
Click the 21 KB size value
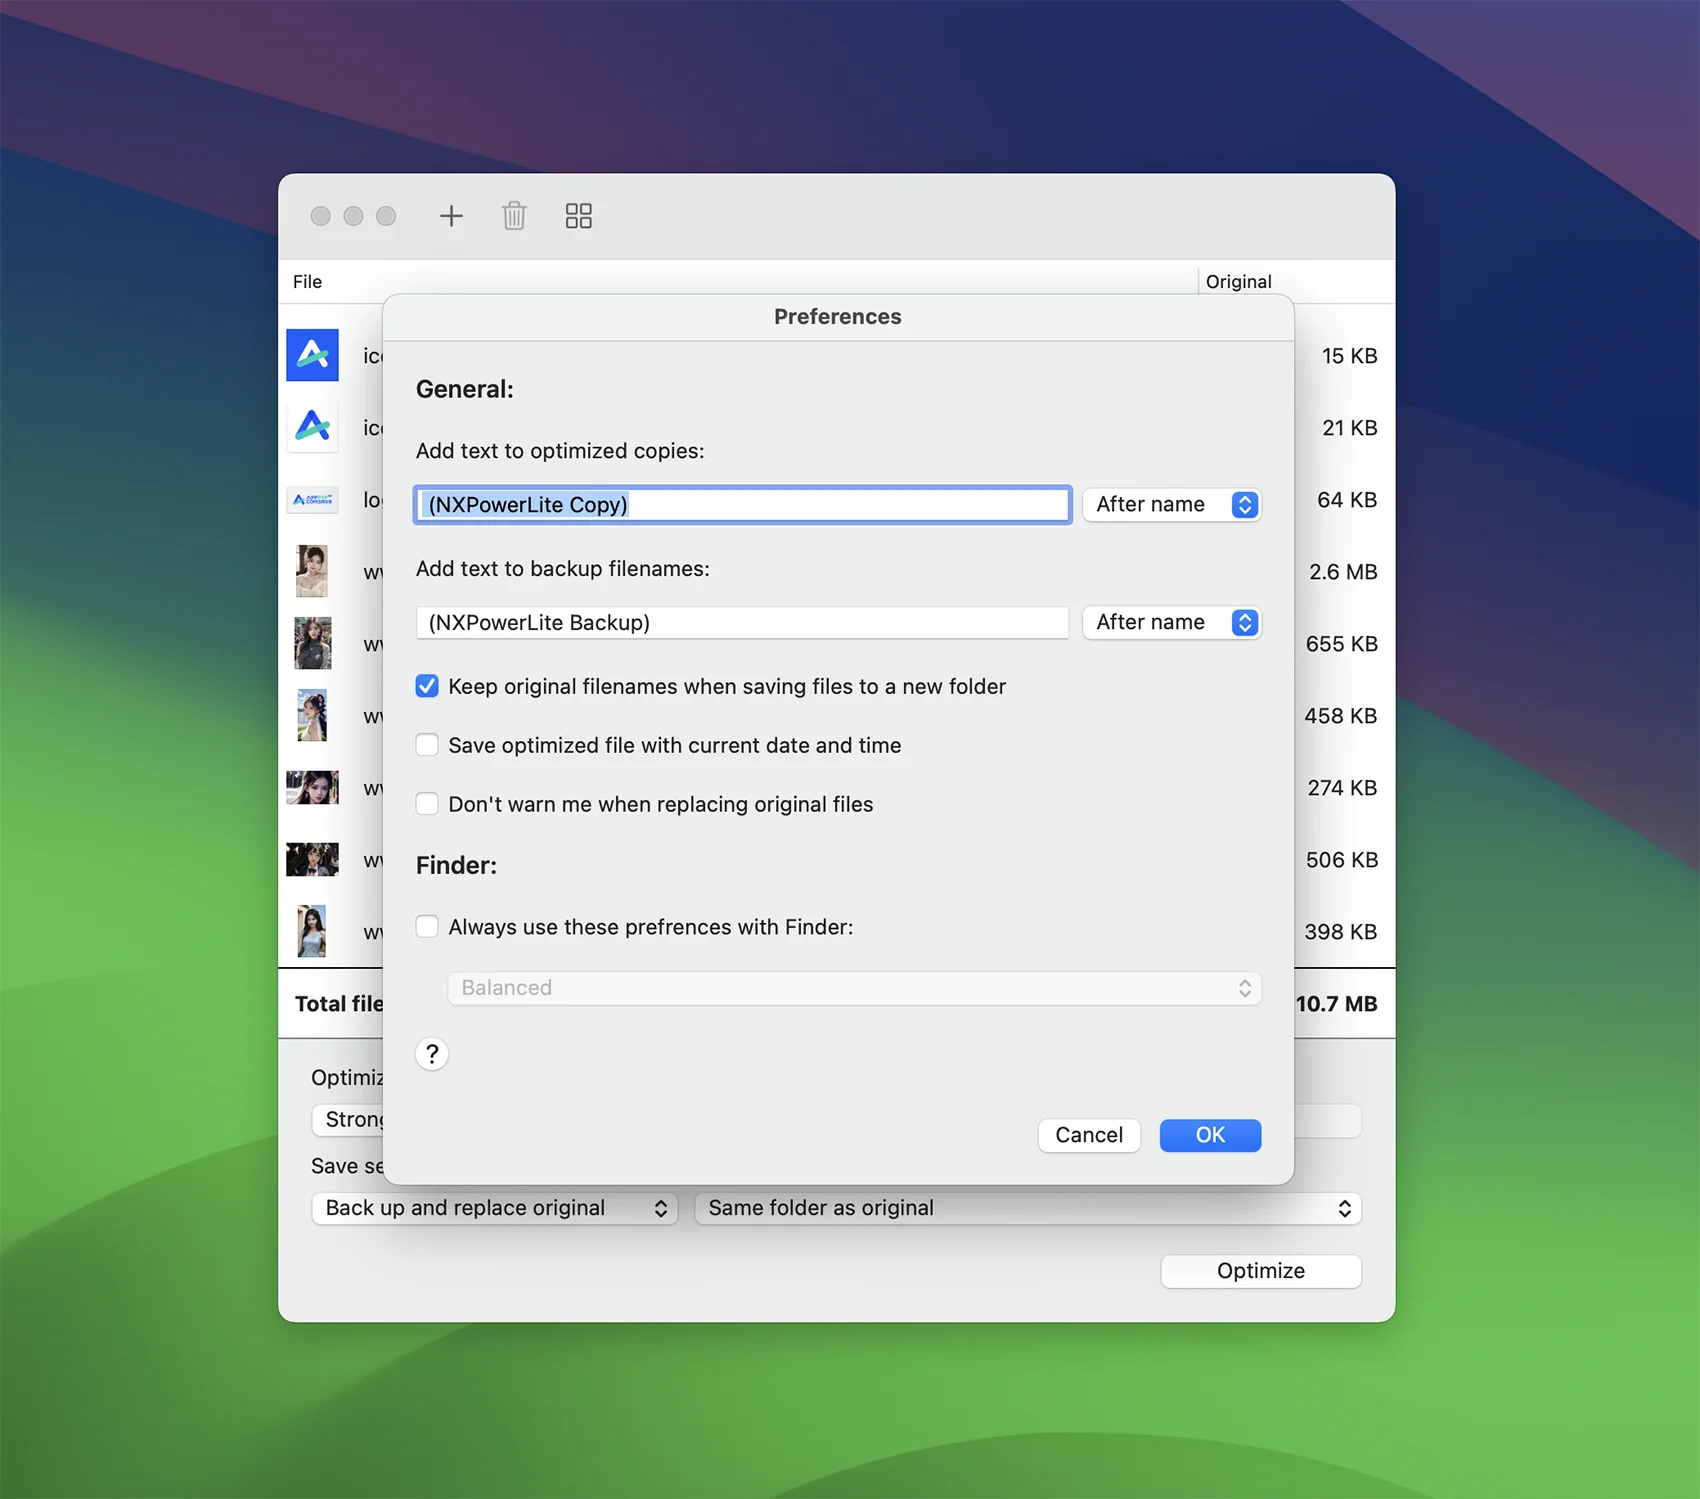(1349, 428)
